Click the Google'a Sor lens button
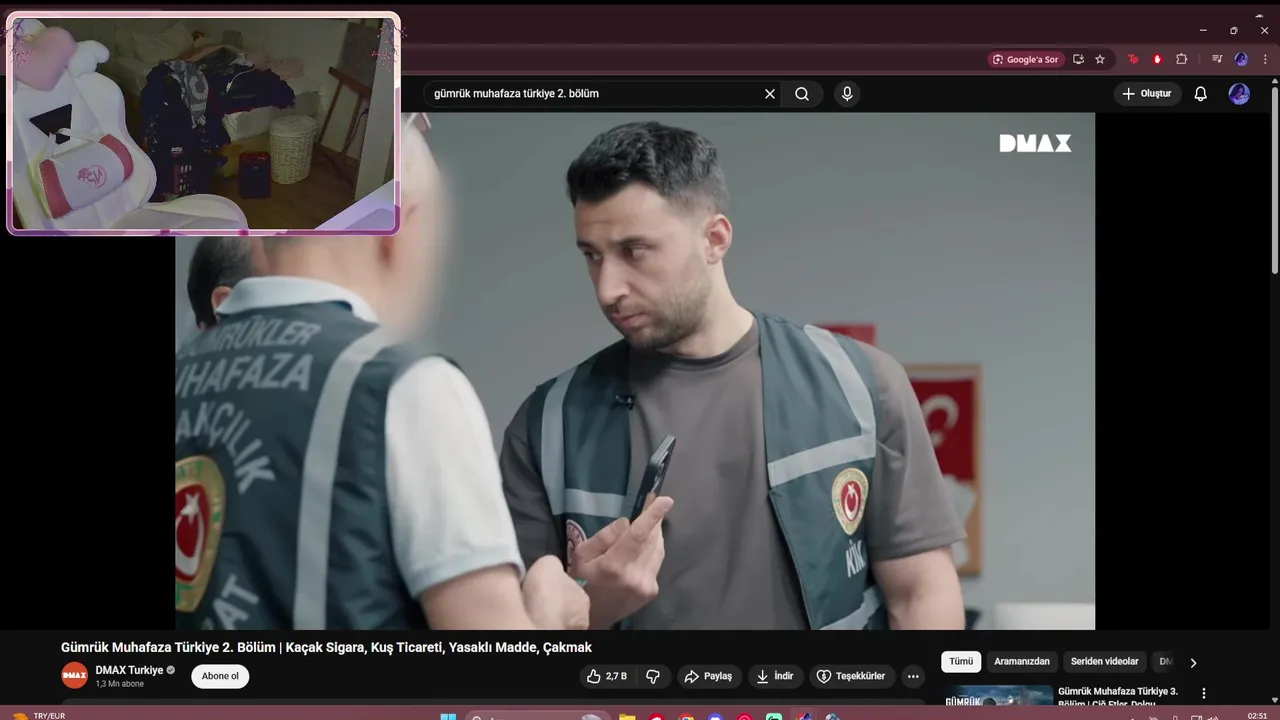The height and width of the screenshot is (720, 1280). [x=1025, y=60]
